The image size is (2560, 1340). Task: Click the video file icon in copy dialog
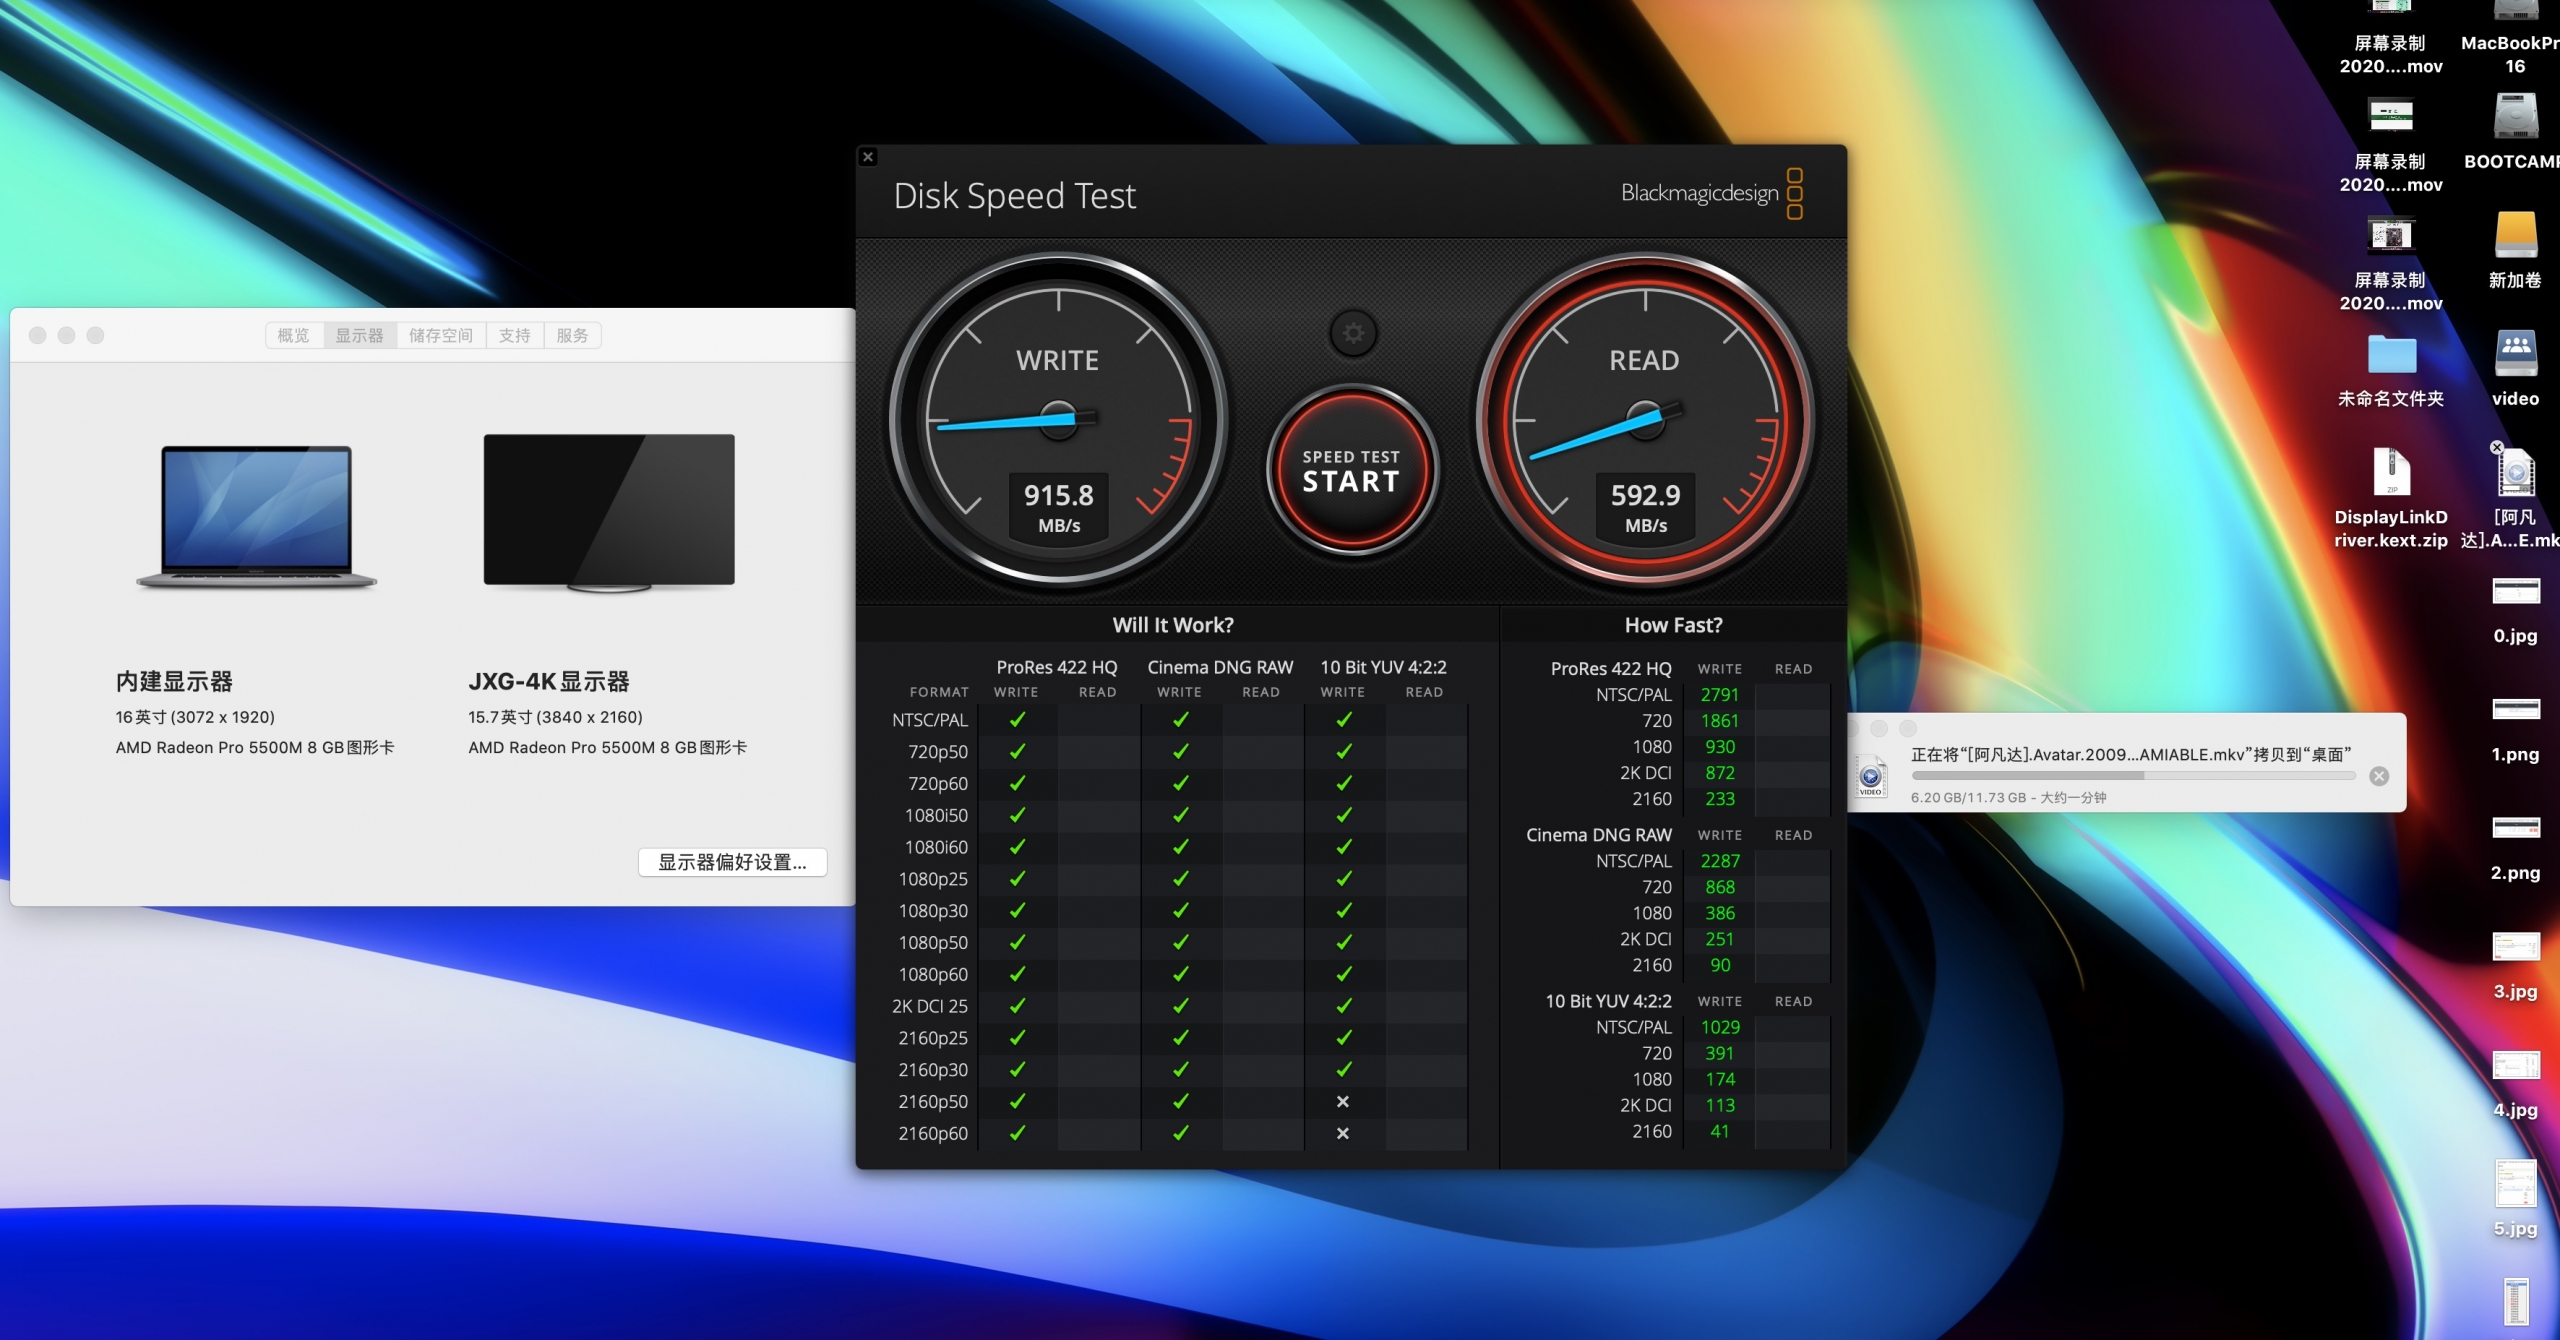[1871, 776]
